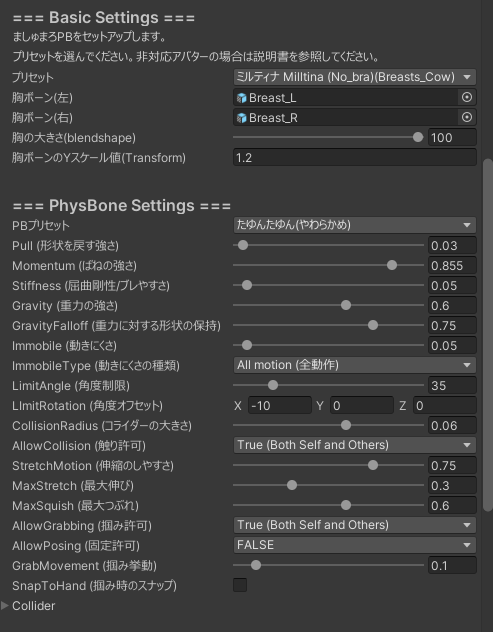Click the CollisionRadius slider handle

(346, 425)
